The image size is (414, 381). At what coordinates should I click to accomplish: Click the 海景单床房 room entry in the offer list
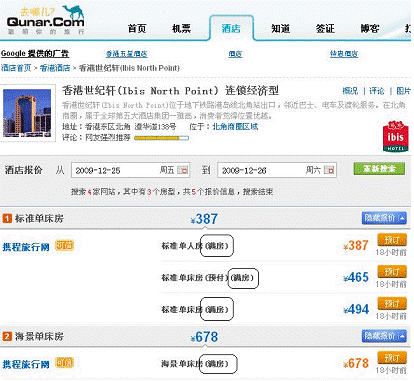point(196,364)
